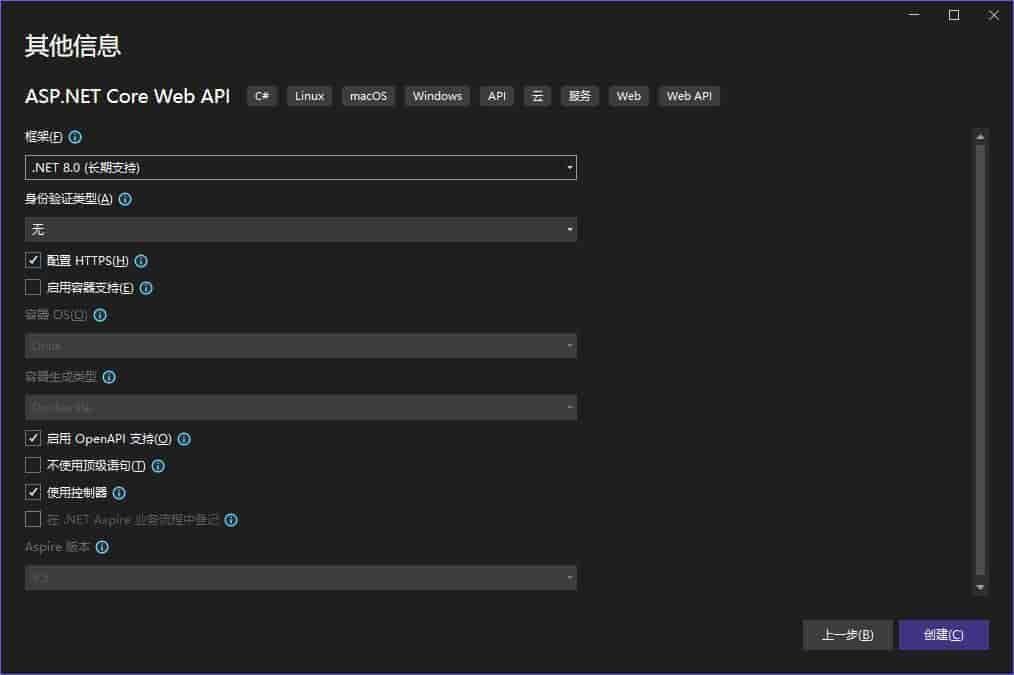Open the 框架 .NET 8.0 dropdown
The image size is (1014, 675).
(x=301, y=167)
